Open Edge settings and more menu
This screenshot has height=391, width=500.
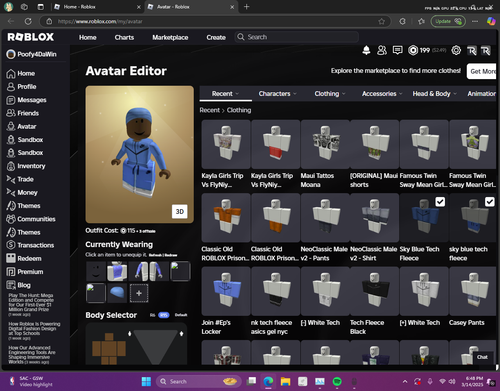point(475,21)
